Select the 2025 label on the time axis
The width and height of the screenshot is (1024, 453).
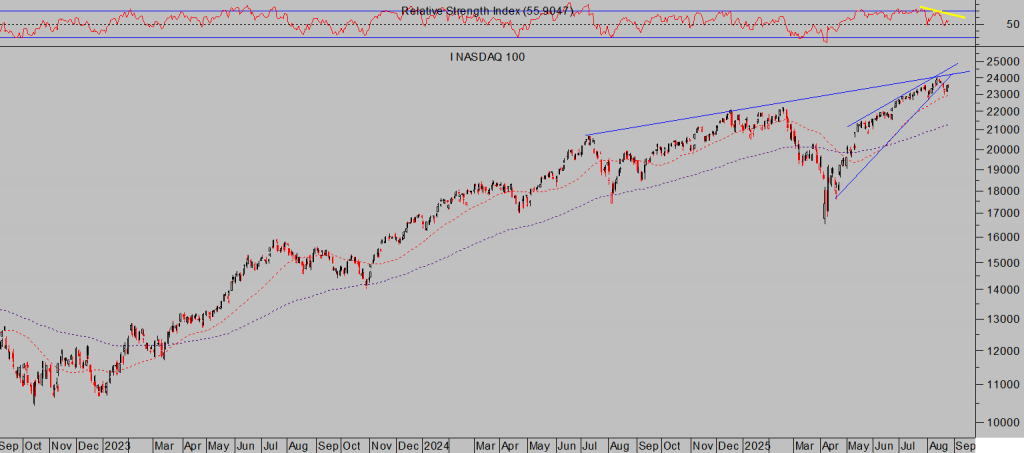pyautogui.click(x=755, y=444)
